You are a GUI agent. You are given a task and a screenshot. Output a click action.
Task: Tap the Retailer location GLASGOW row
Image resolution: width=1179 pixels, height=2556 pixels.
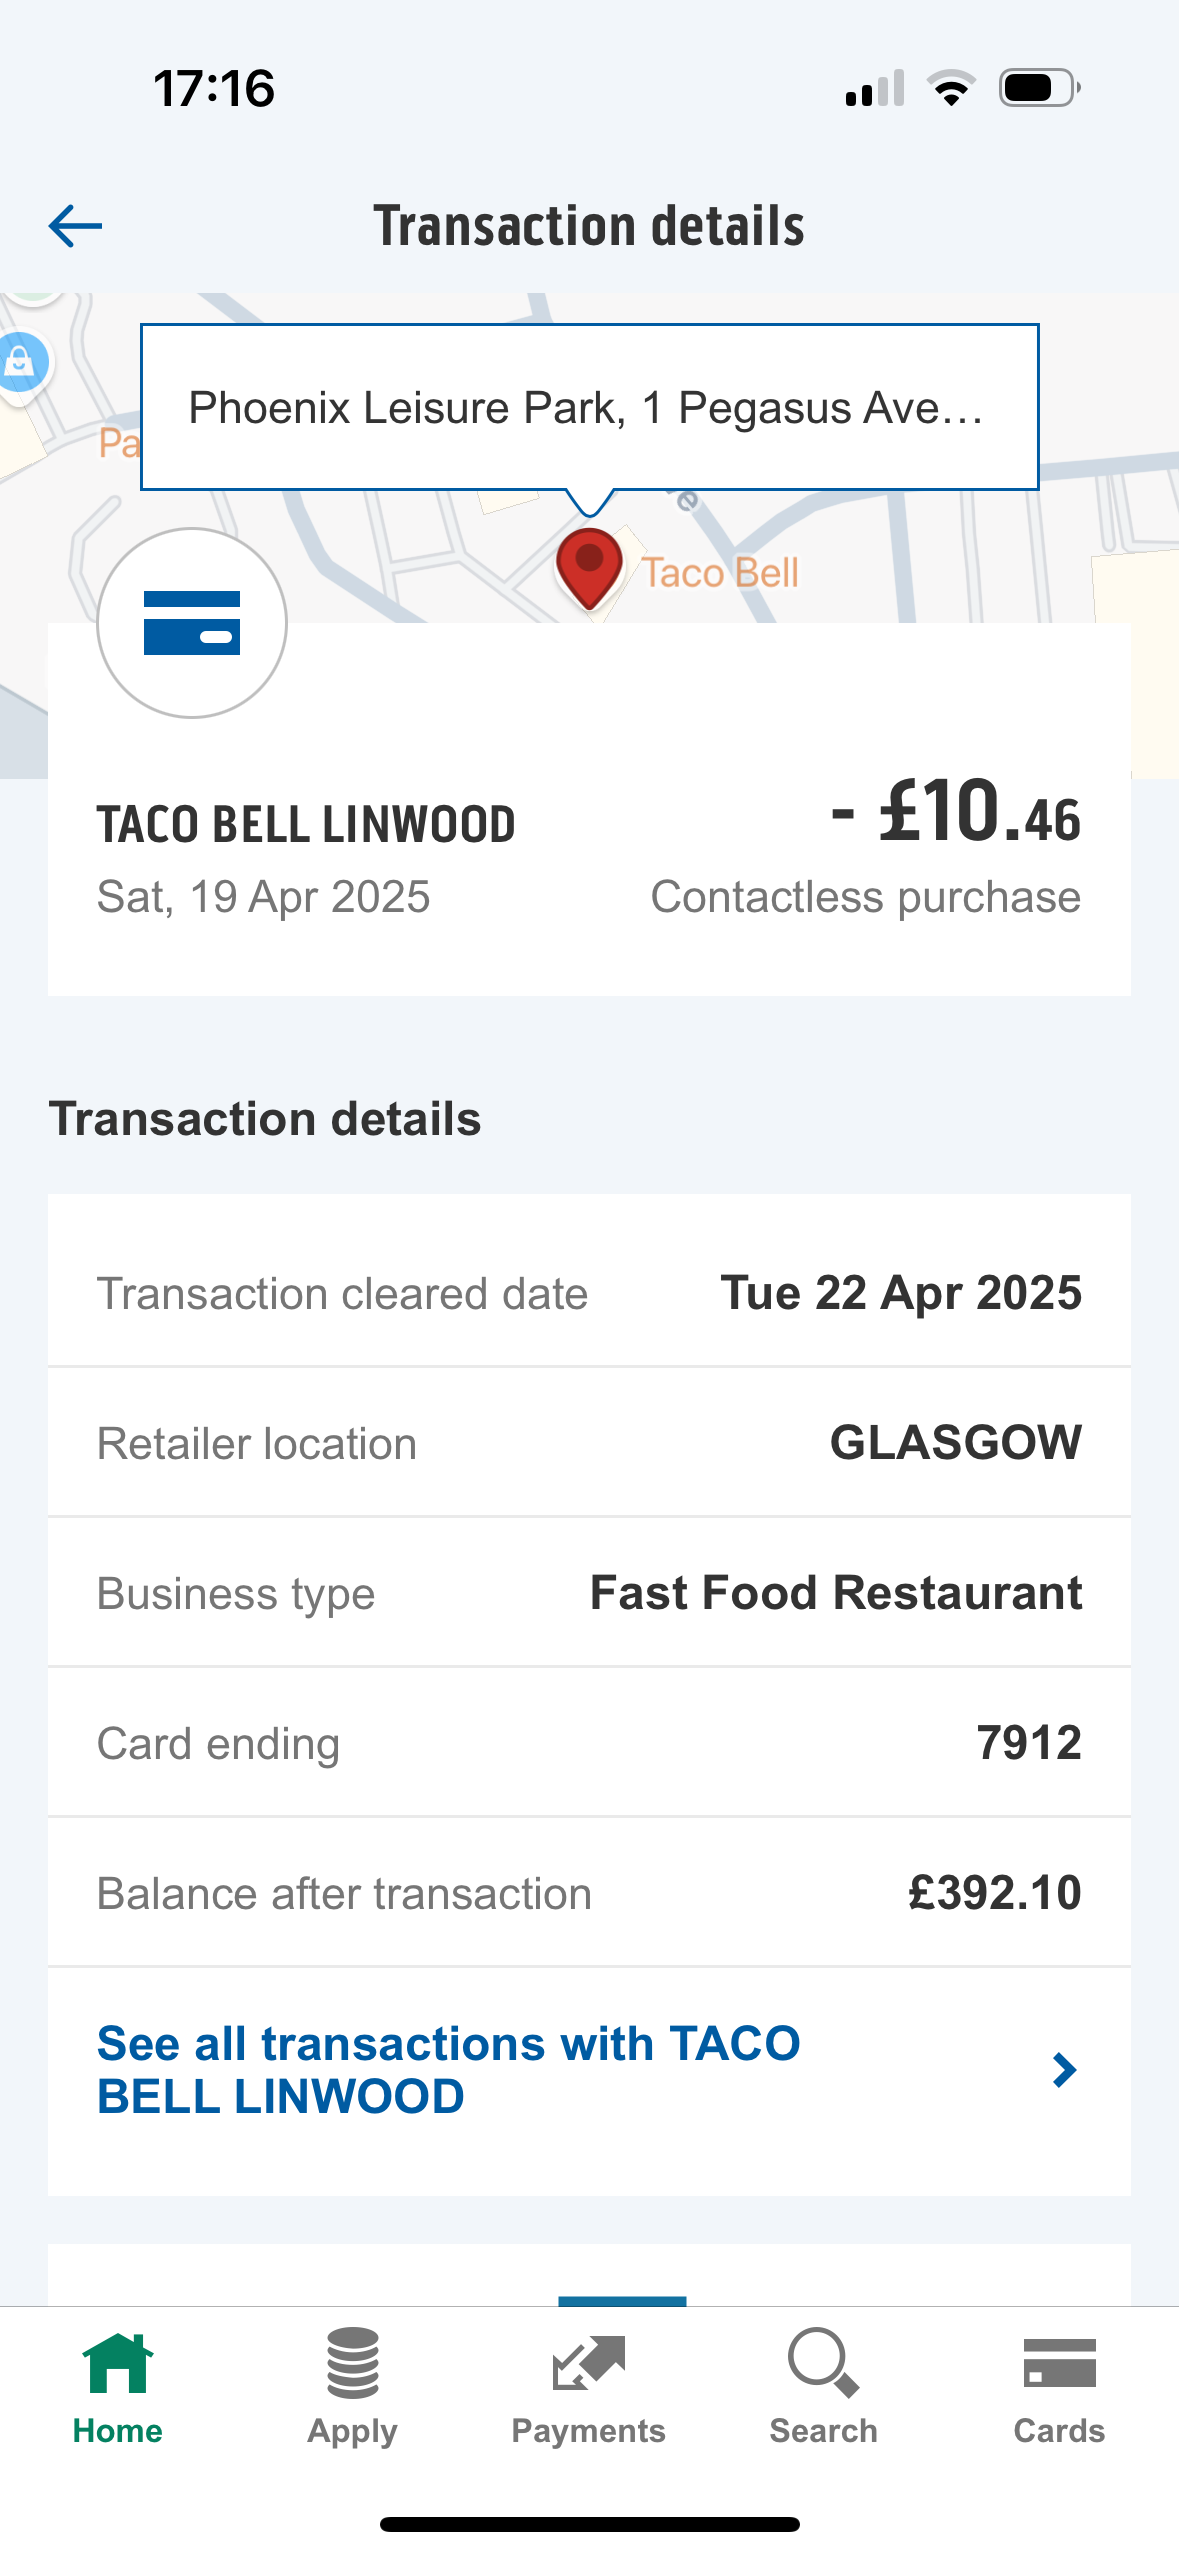pos(589,1443)
